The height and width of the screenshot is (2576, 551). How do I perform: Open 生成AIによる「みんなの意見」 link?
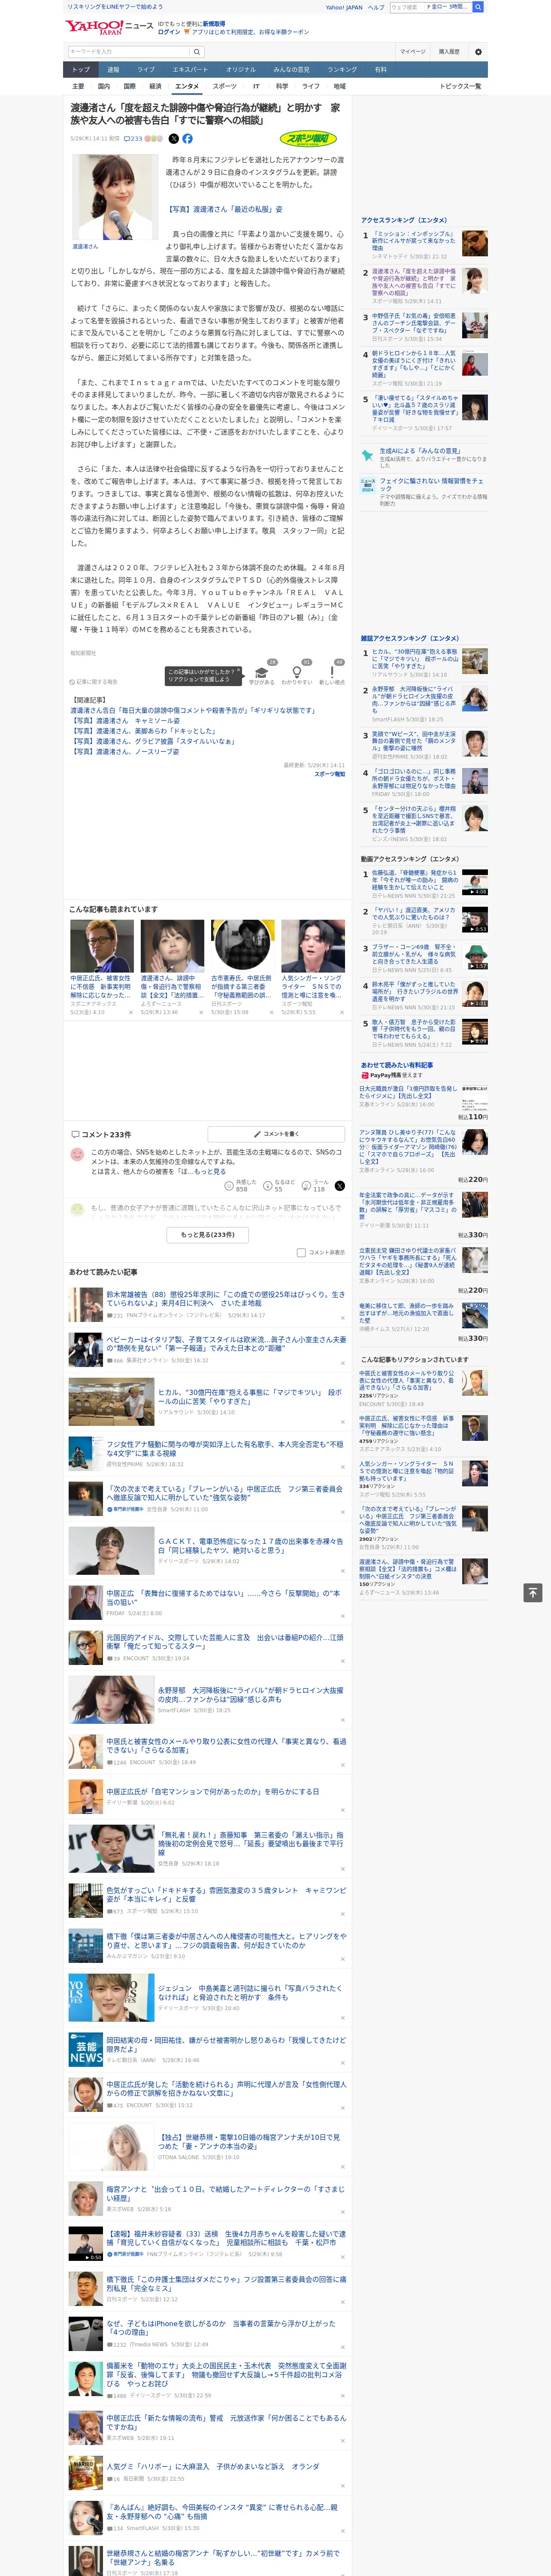(420, 451)
